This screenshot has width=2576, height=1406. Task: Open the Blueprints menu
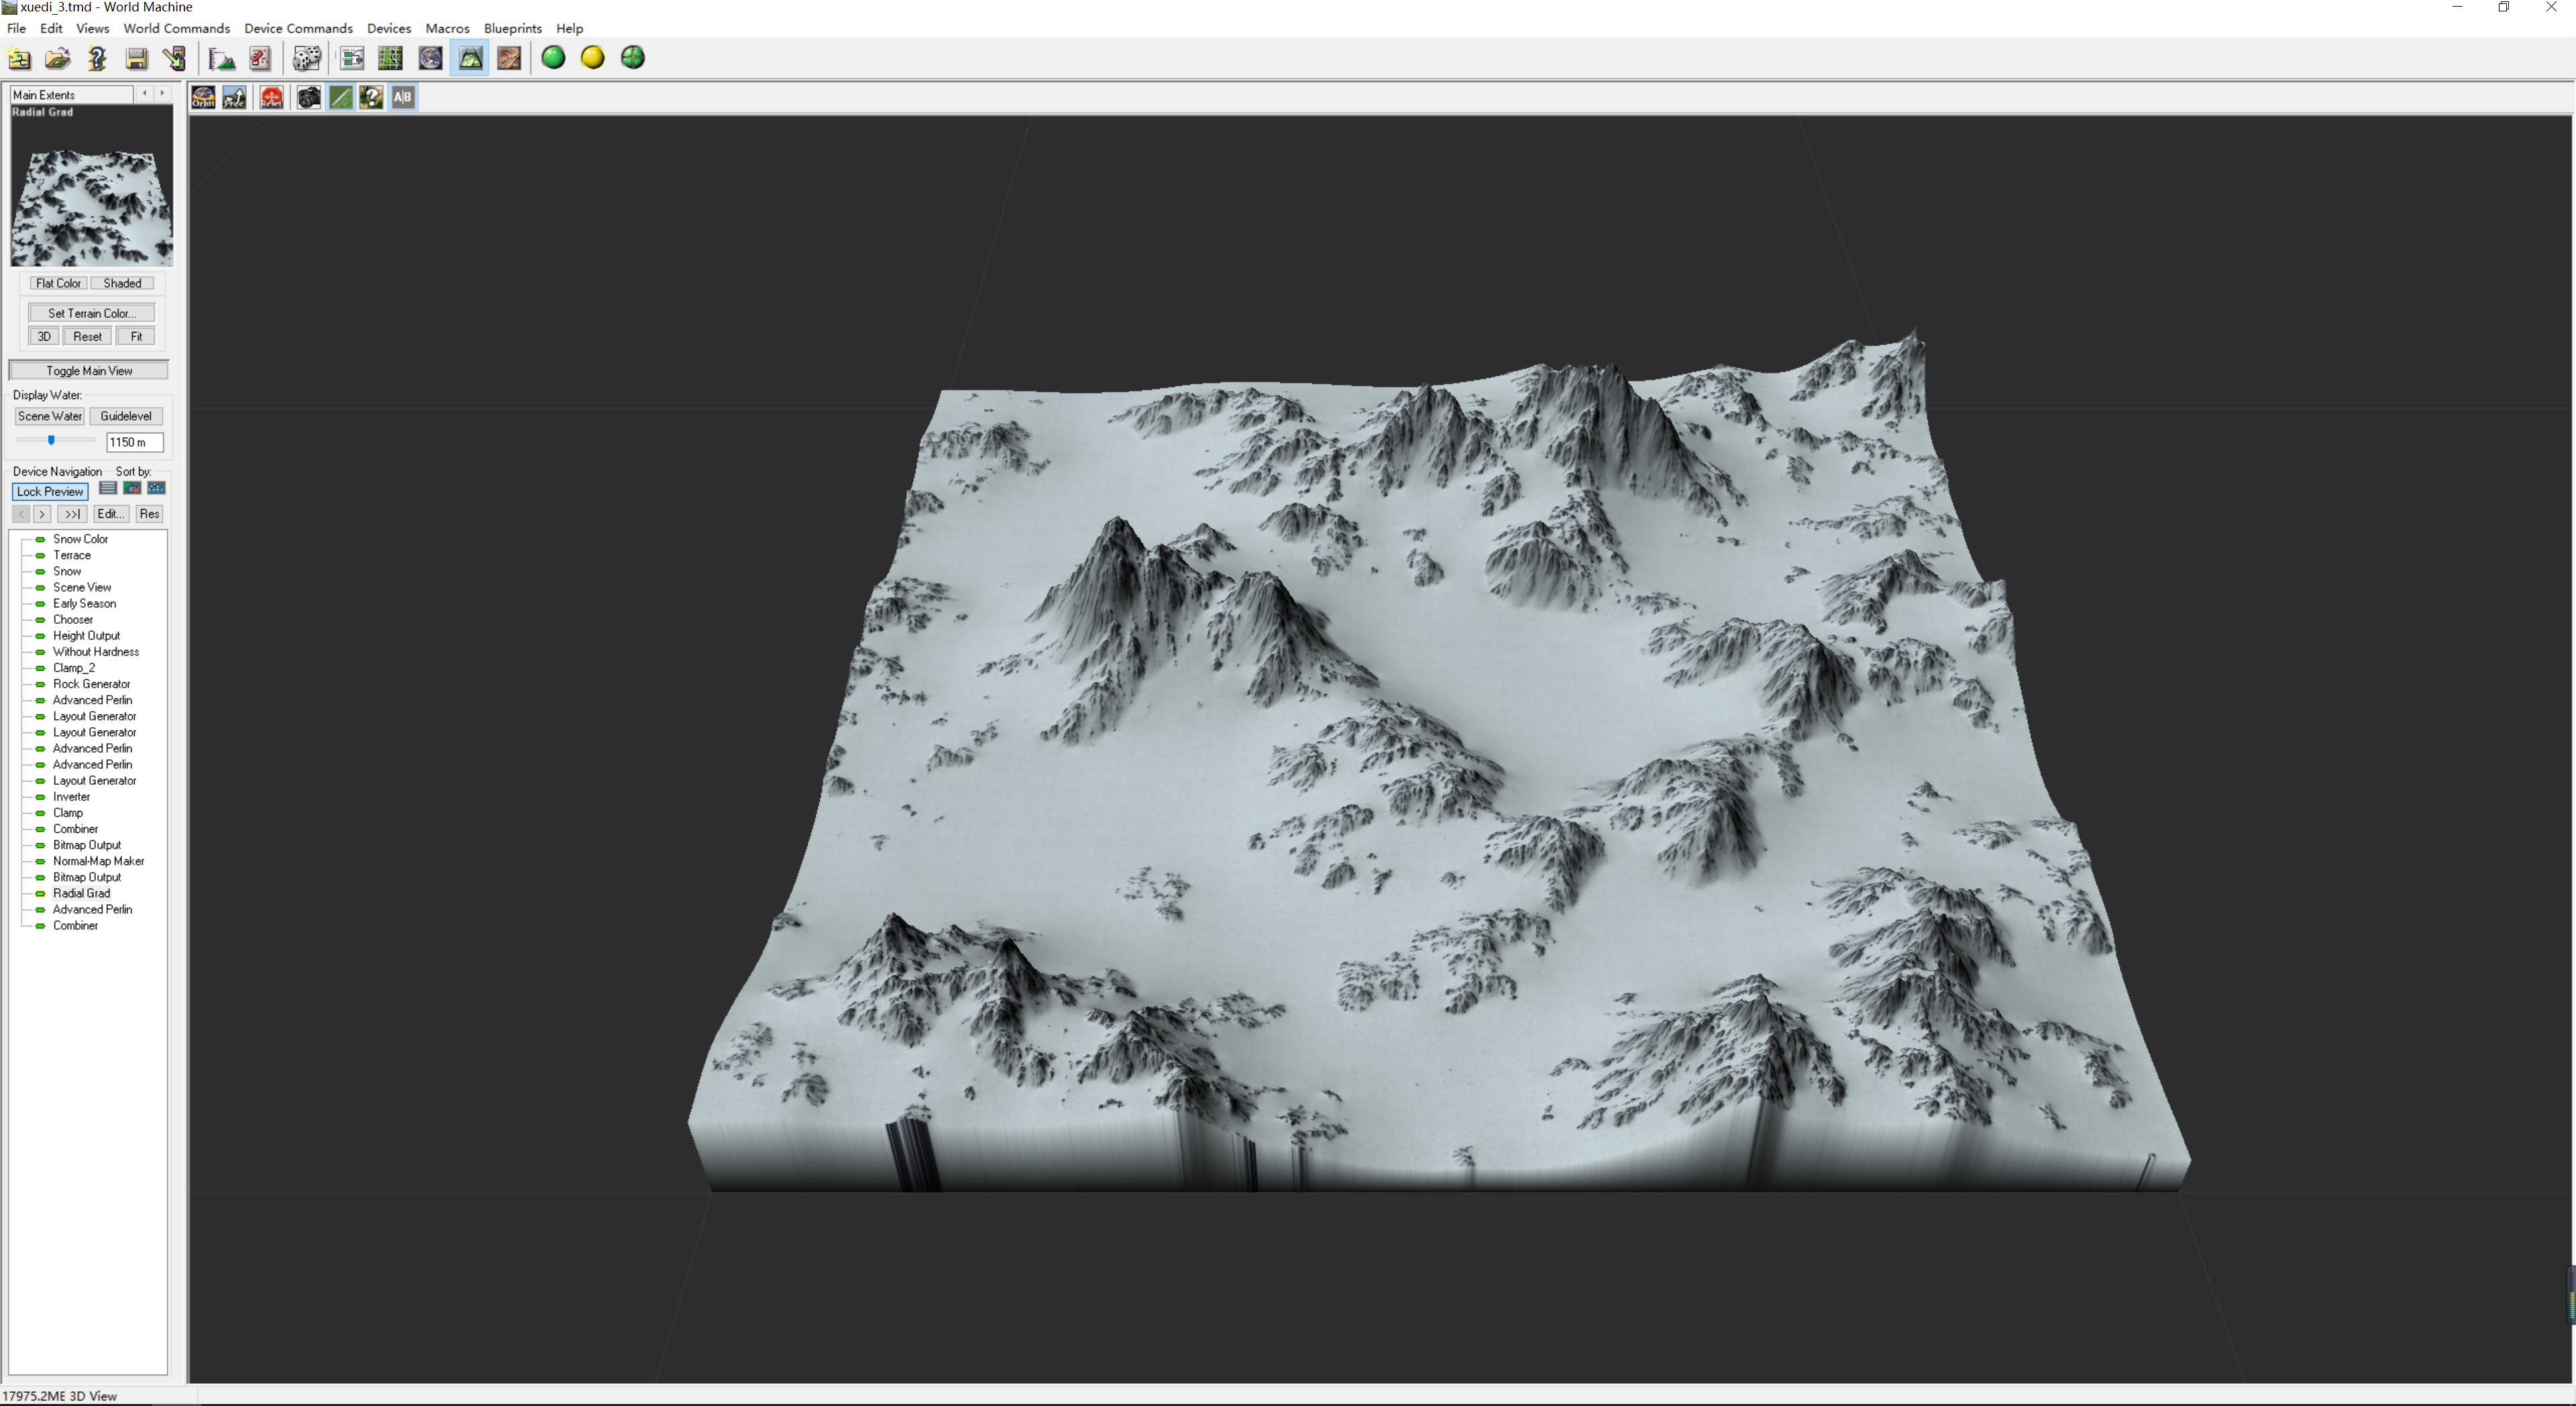pos(512,28)
